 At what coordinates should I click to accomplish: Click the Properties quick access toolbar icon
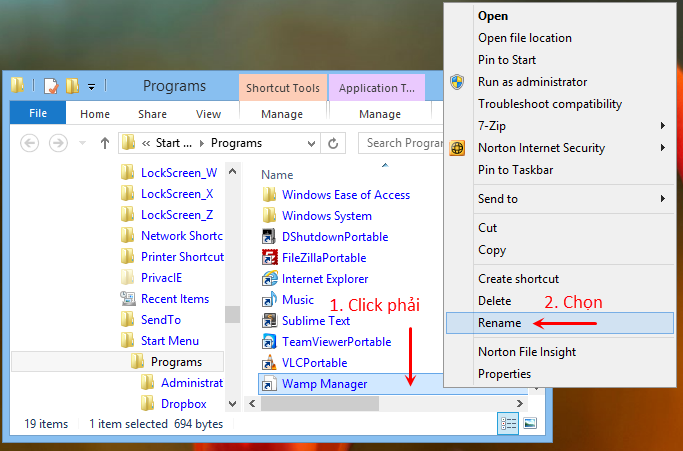point(51,86)
